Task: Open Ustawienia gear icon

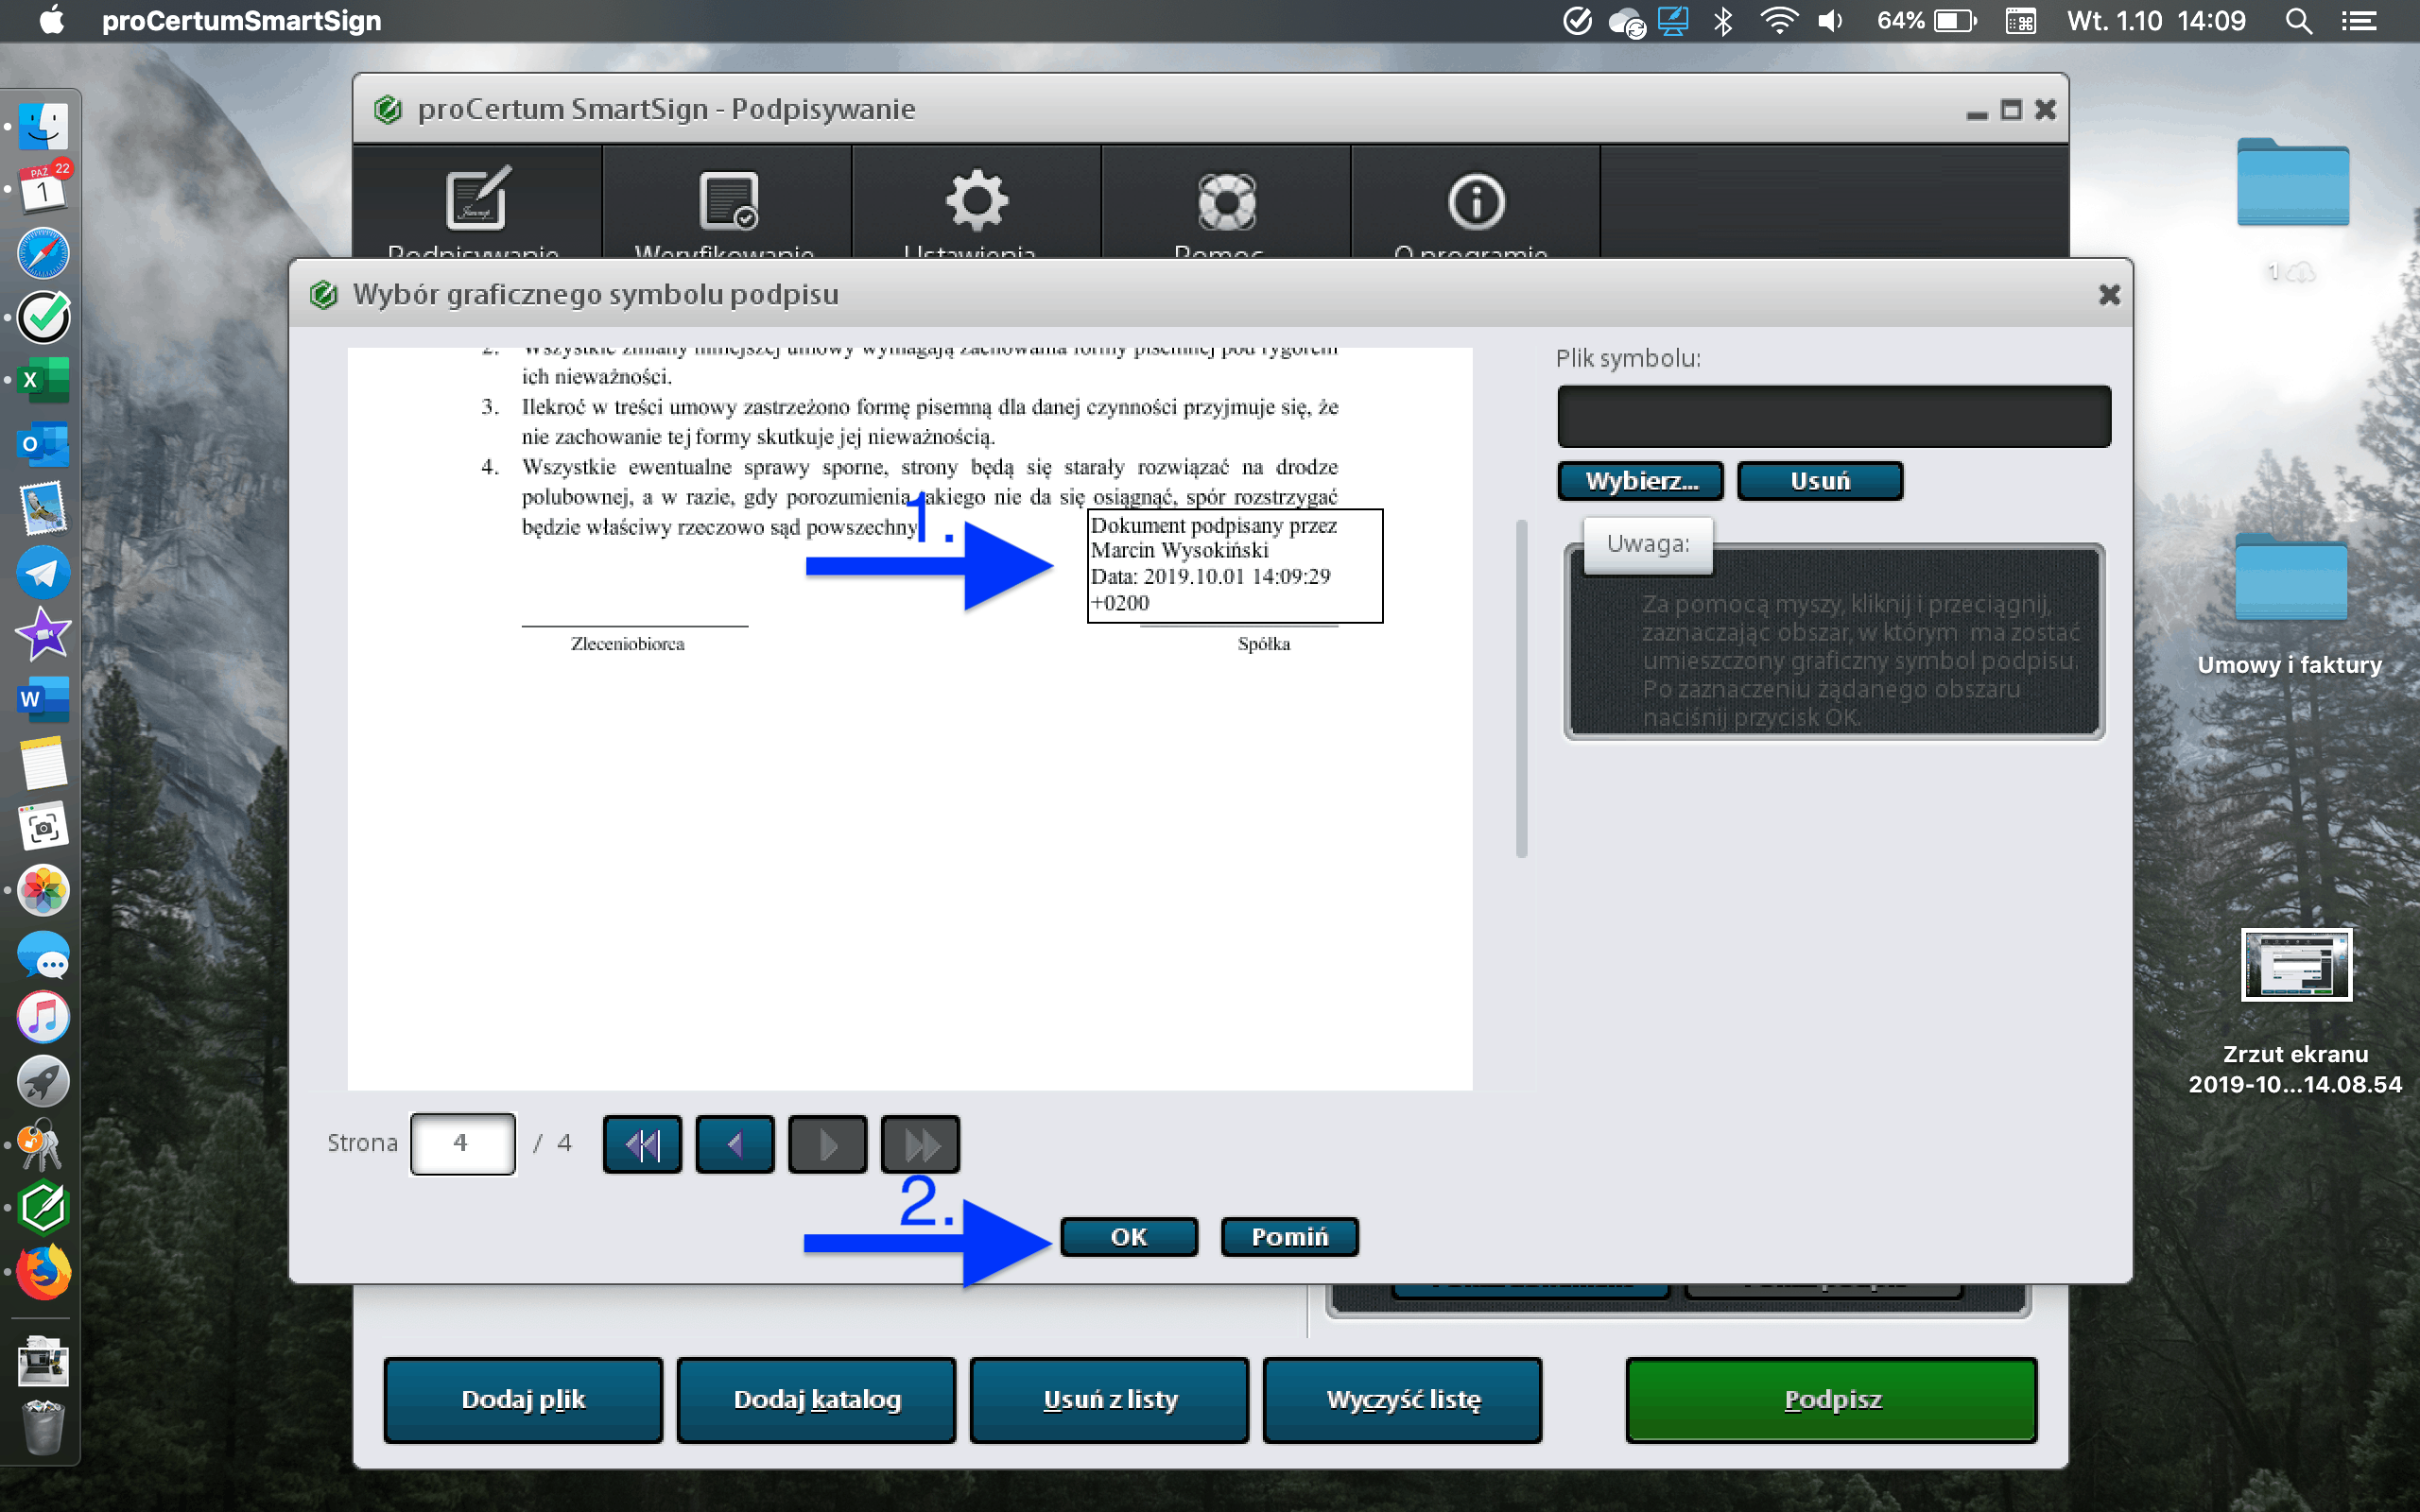Action: click(976, 201)
